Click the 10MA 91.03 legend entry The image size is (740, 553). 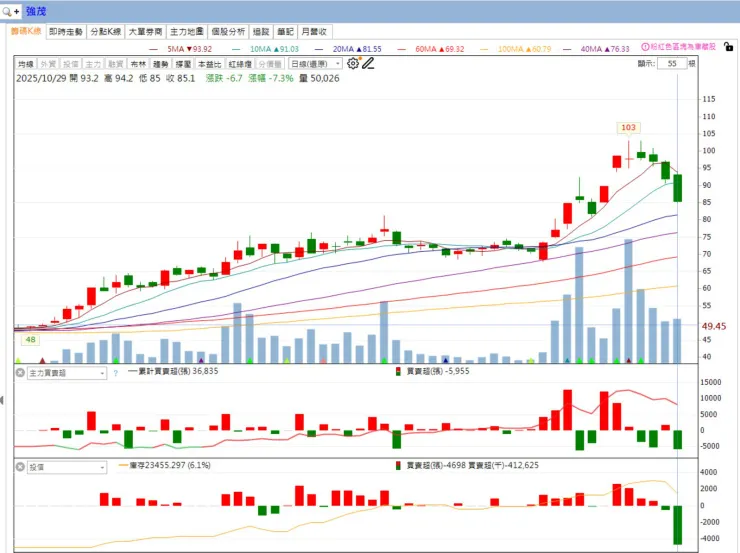265,49
